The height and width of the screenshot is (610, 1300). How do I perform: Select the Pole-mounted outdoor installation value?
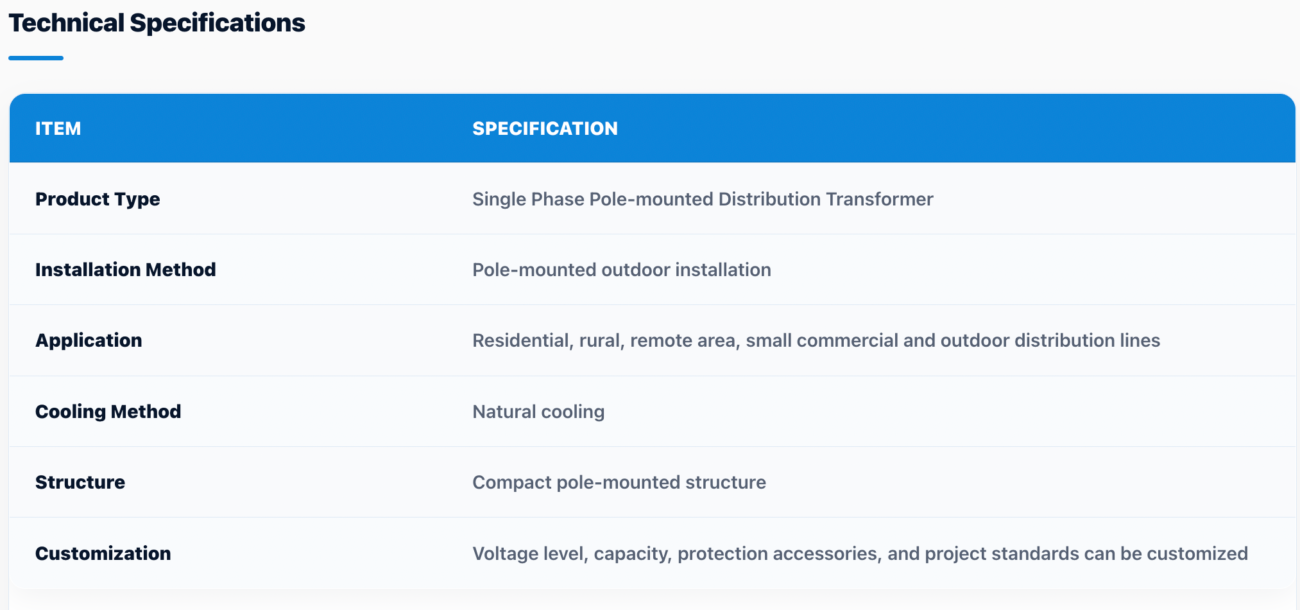point(622,270)
